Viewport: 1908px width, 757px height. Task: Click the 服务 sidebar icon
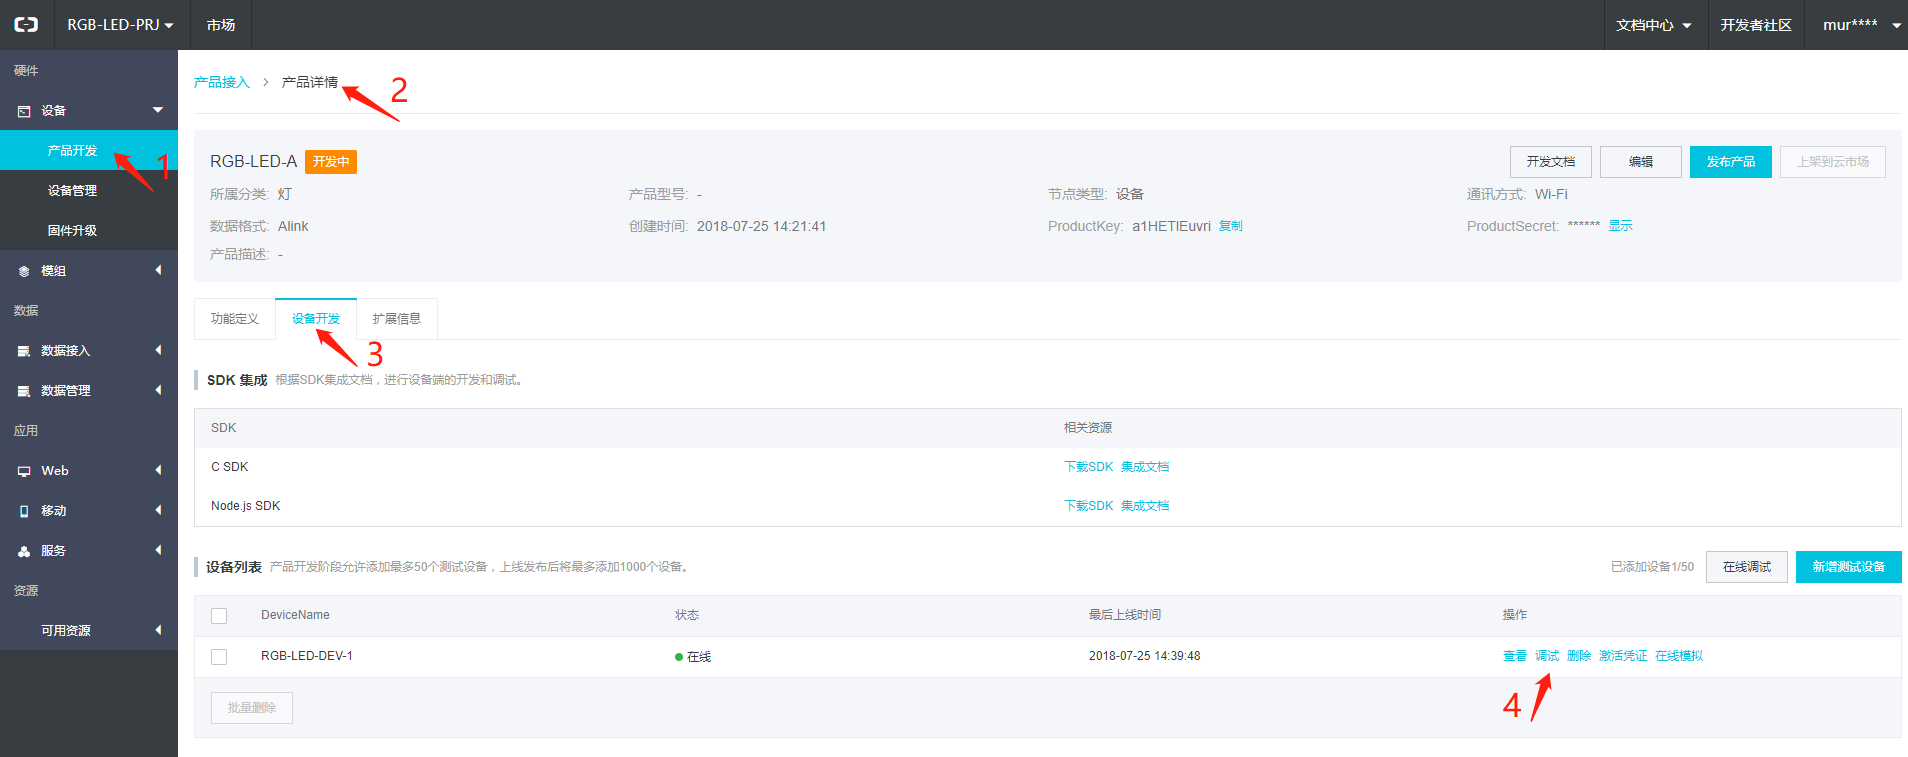tap(24, 551)
